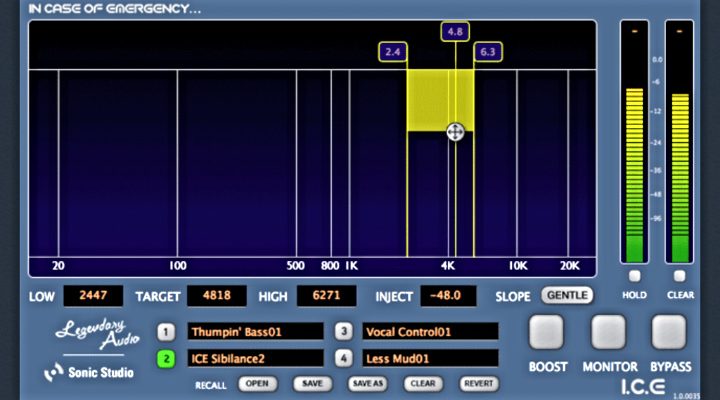
Task: Click the LOW frequency field showing 2447
Action: [93, 296]
